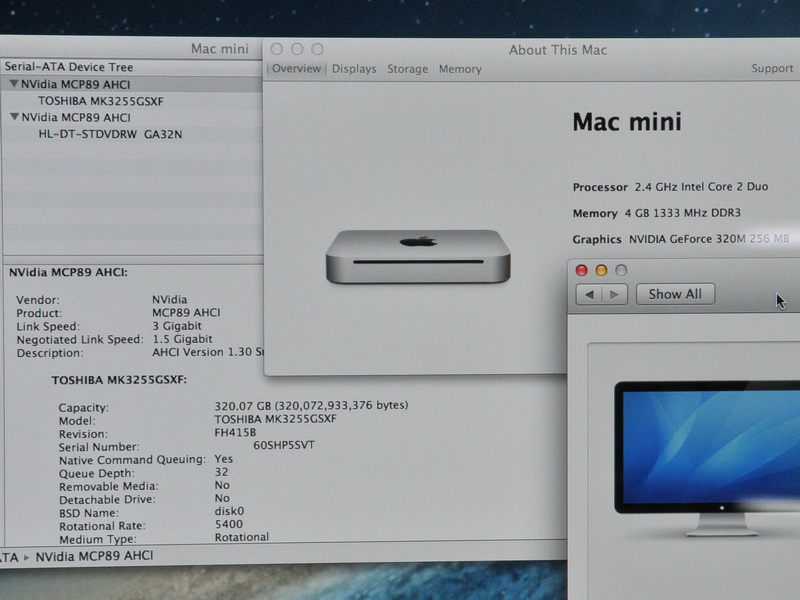
Task: Click the Vendor value NVidia
Action: (169, 299)
